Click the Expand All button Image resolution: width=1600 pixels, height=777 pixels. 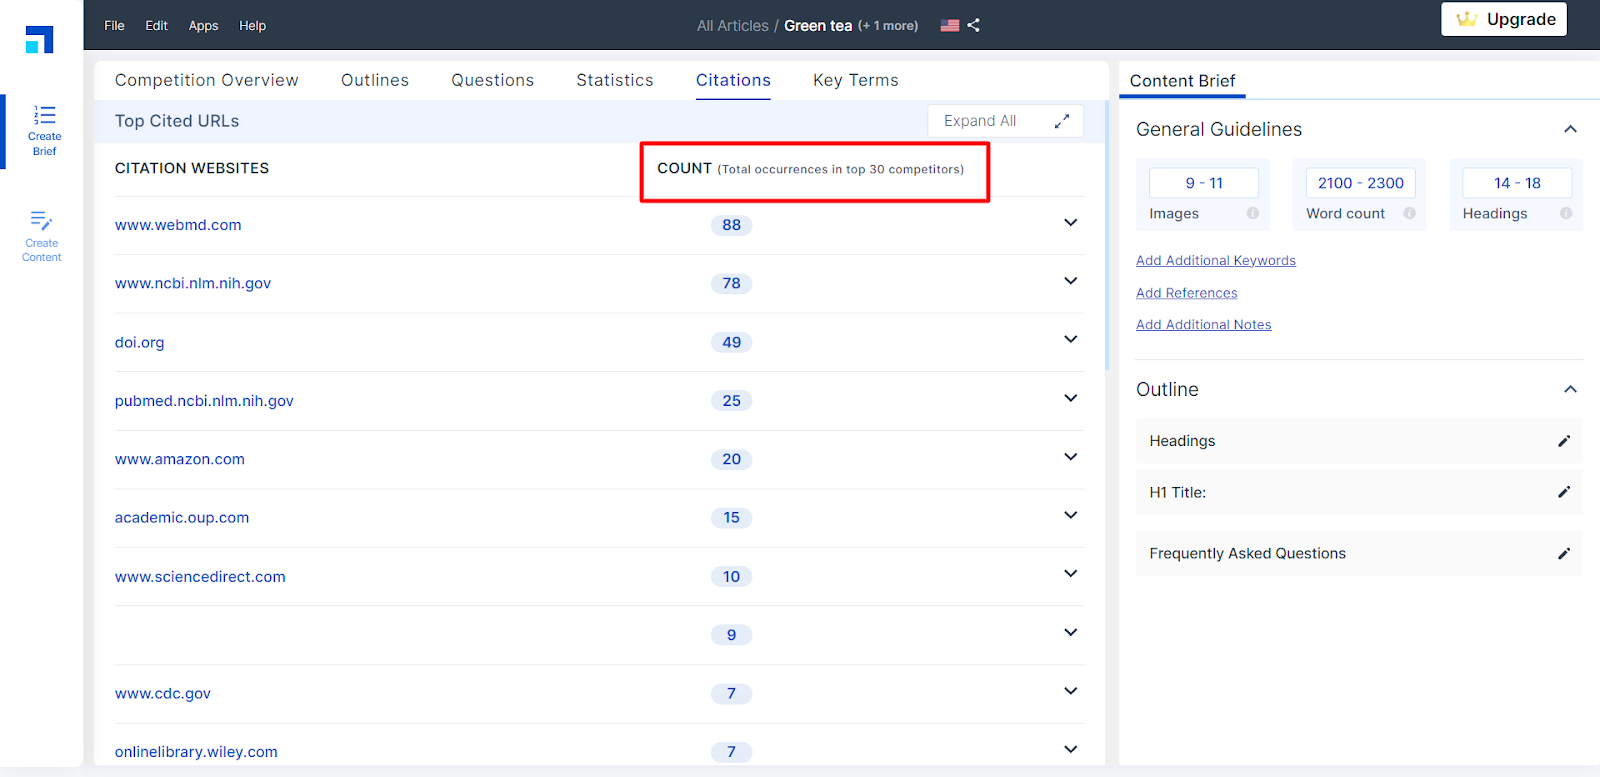[x=1005, y=121]
